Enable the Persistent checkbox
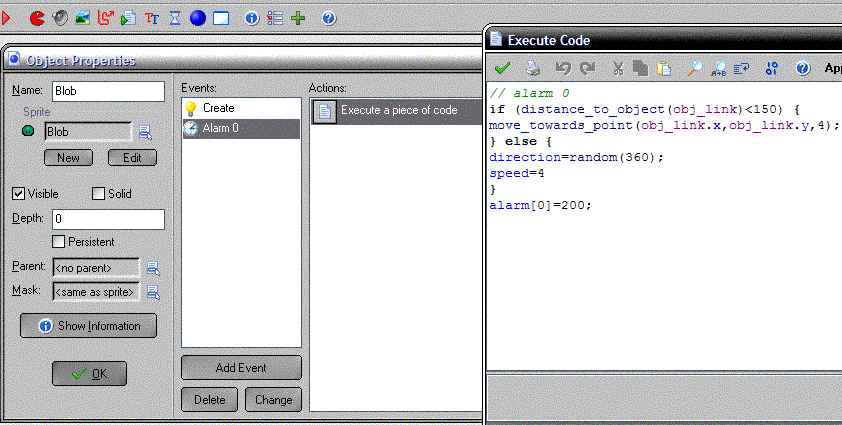Image resolution: width=842 pixels, height=425 pixels. [x=59, y=242]
